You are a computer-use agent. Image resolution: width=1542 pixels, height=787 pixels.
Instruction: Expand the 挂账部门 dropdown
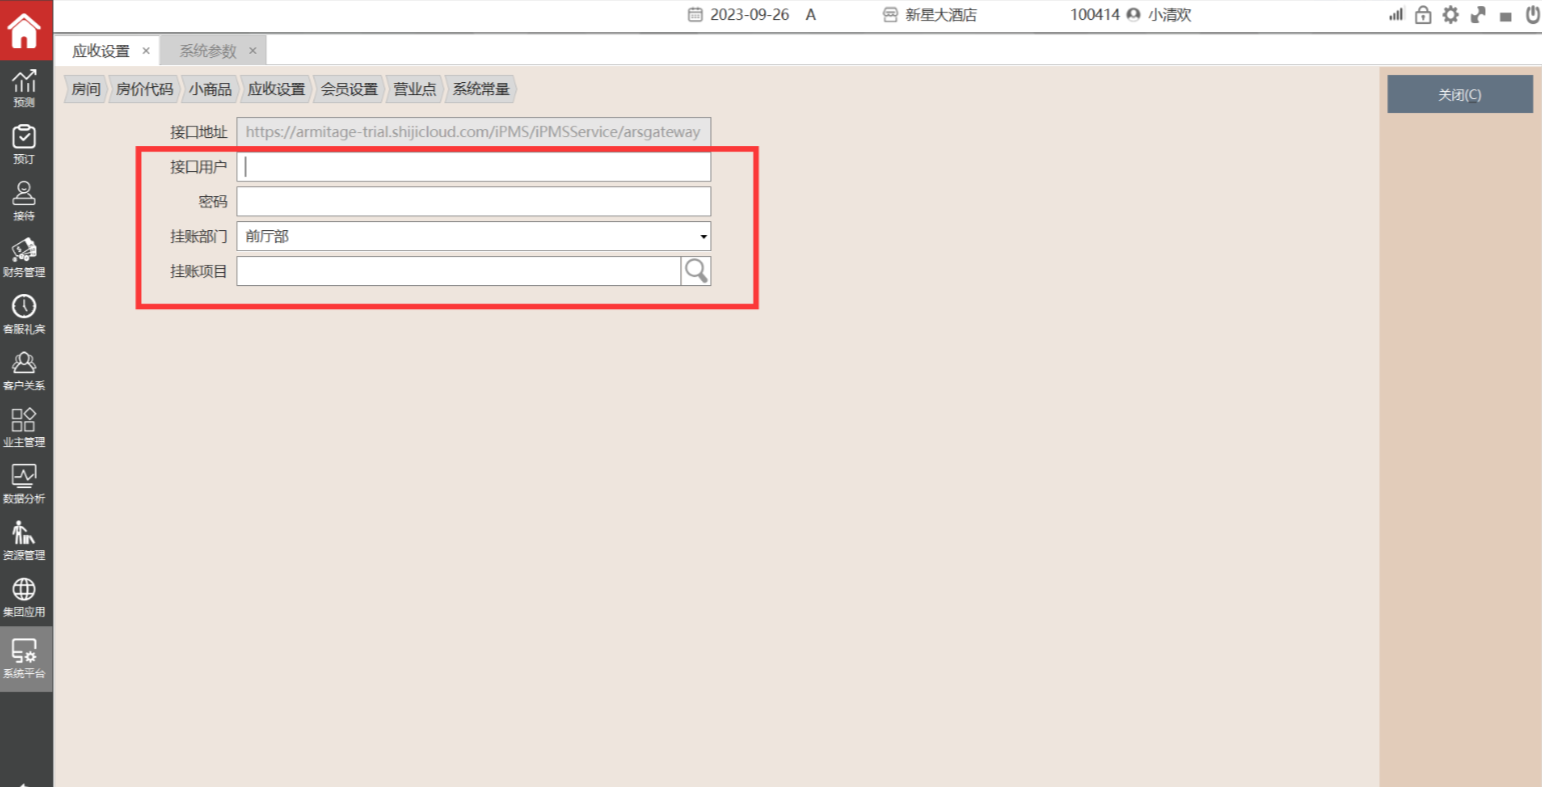point(703,237)
